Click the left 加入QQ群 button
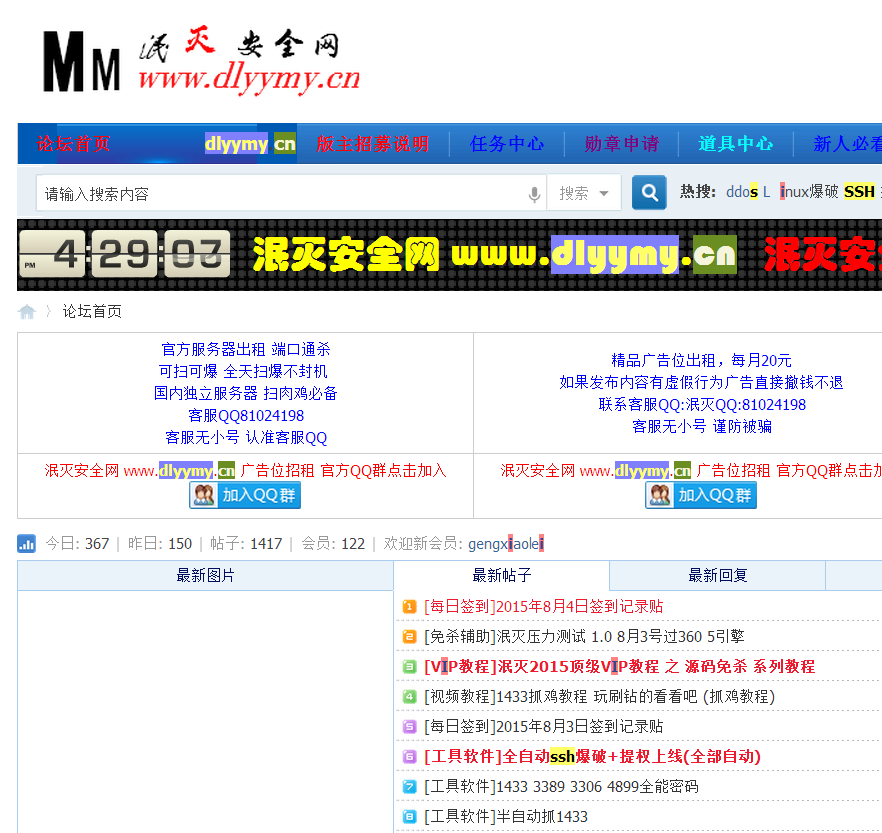This screenshot has width=882, height=833. point(245,496)
